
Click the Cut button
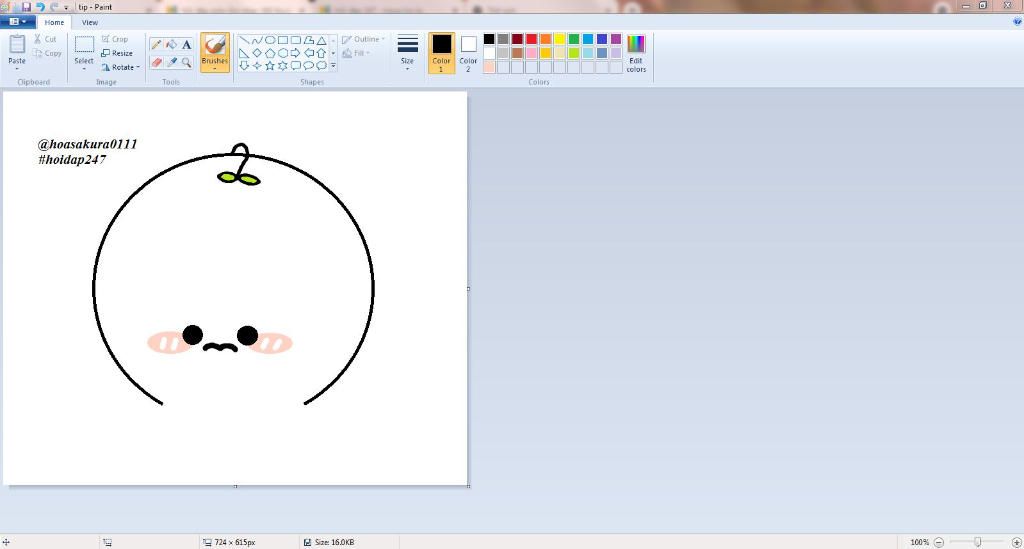point(45,39)
